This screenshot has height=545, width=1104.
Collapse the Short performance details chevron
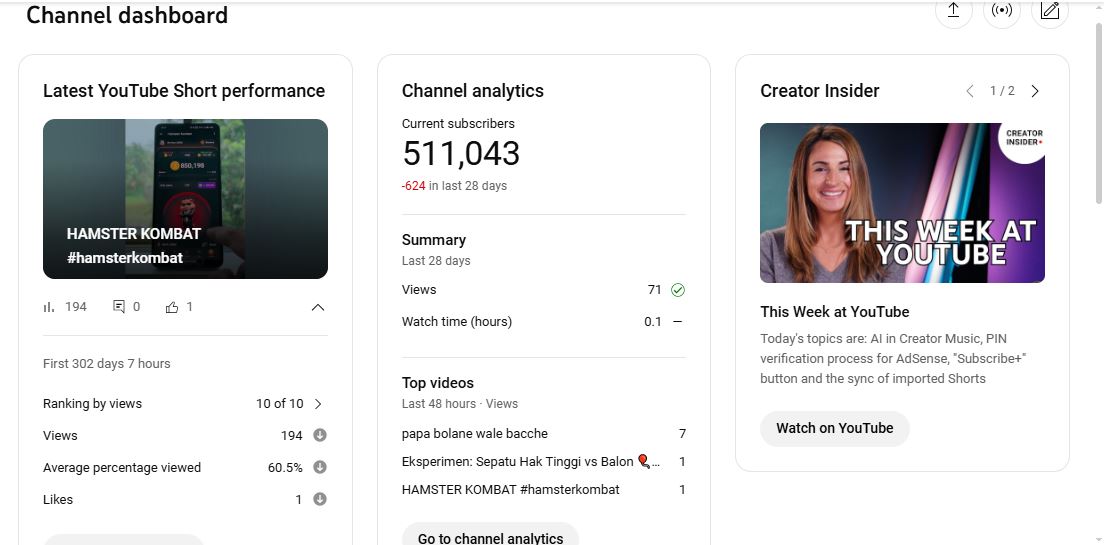318,307
